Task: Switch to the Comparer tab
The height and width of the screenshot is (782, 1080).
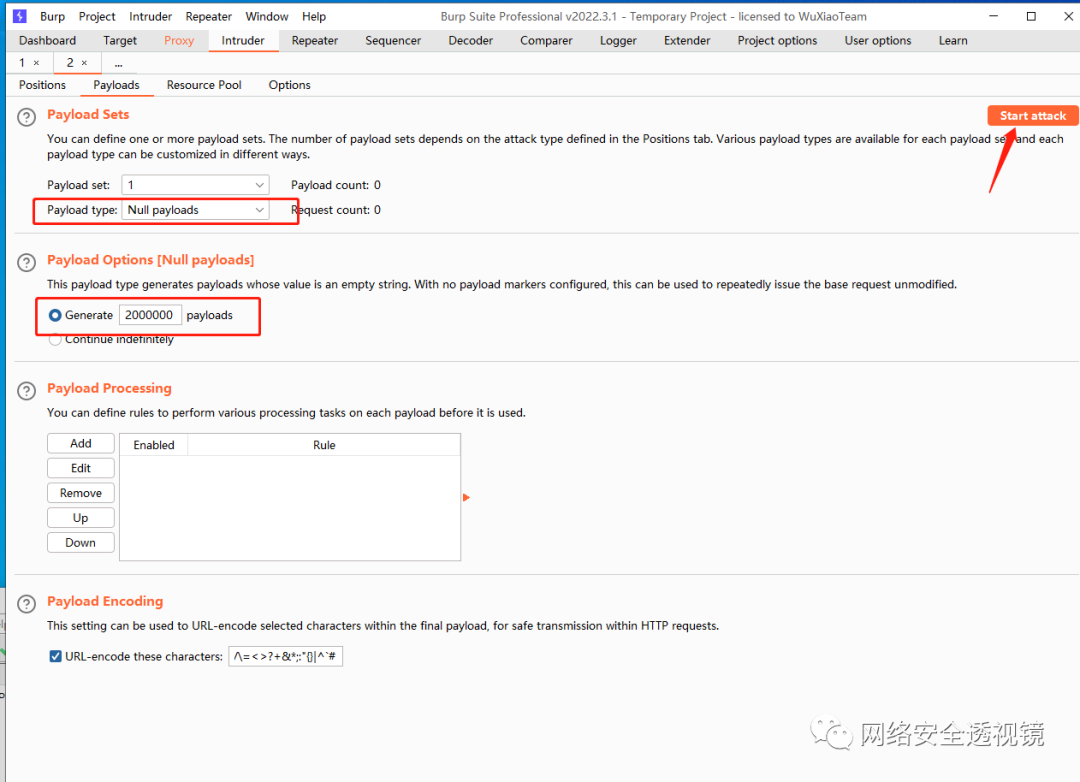Action: pos(546,41)
